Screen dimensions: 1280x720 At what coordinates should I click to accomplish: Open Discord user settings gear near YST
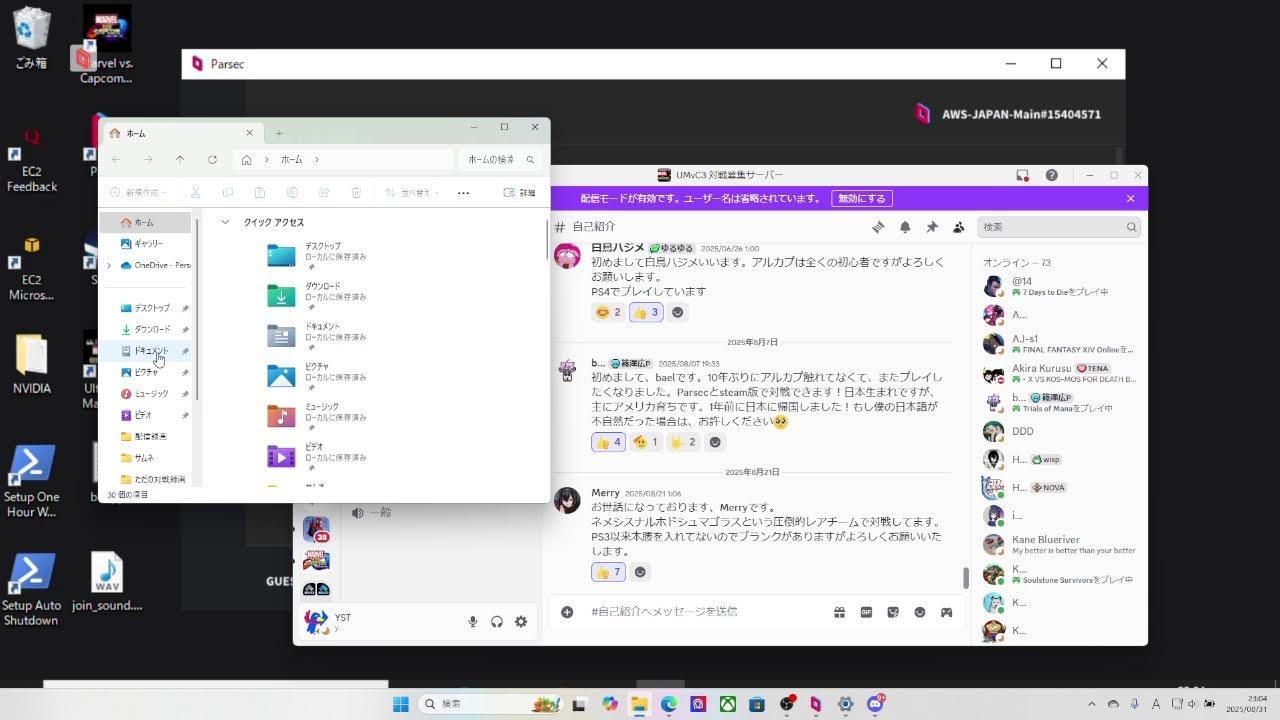[520, 621]
